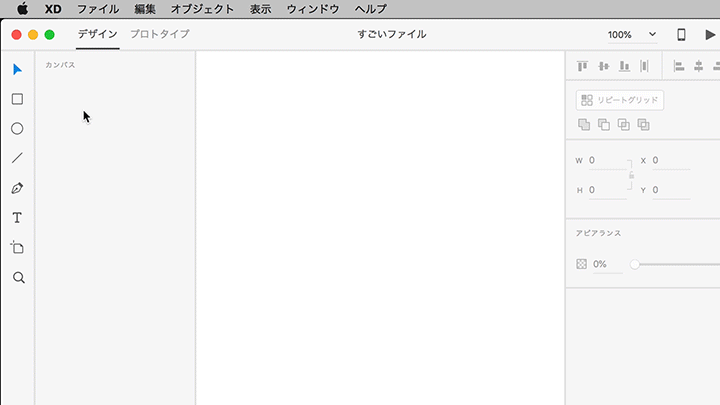Click the opacity slider handle
The width and height of the screenshot is (720, 405).
click(x=634, y=264)
